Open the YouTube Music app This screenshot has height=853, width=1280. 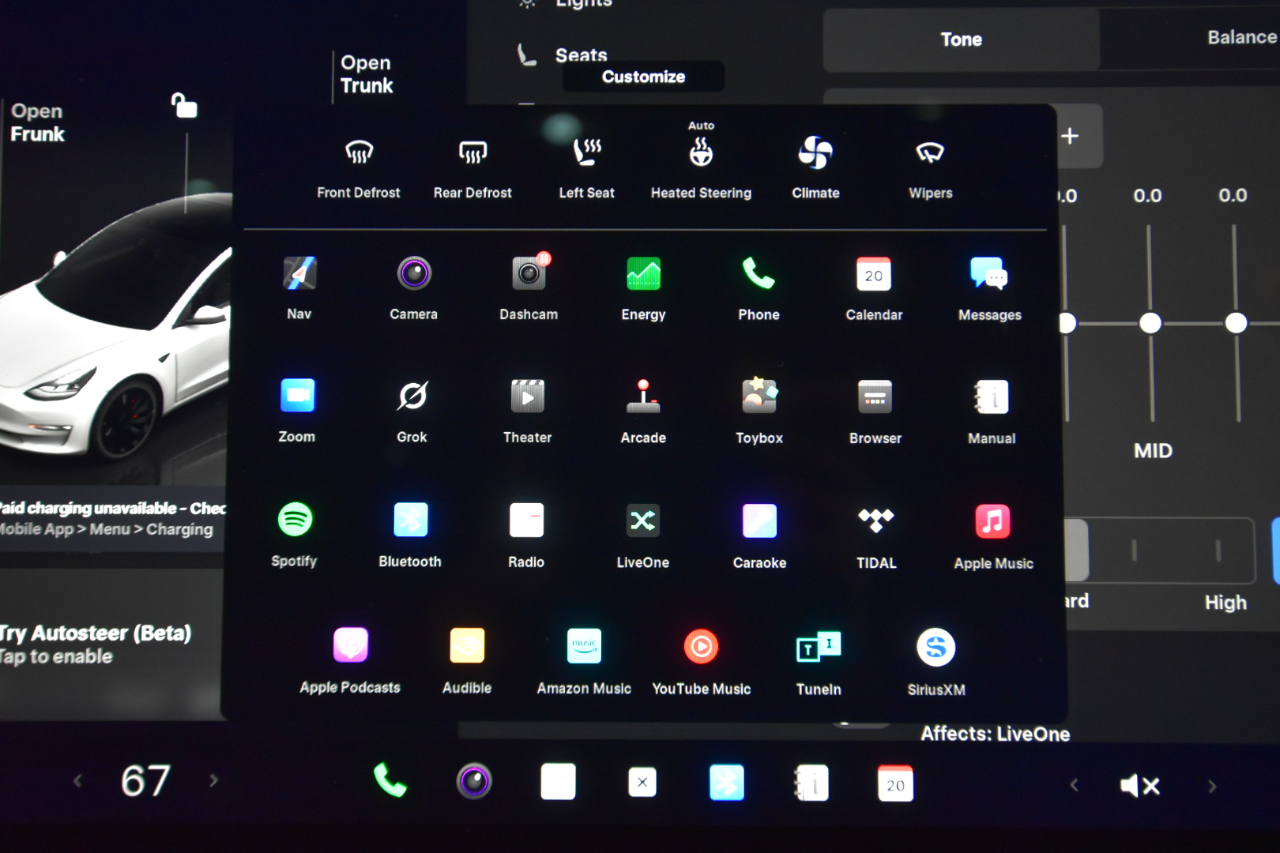[701, 647]
